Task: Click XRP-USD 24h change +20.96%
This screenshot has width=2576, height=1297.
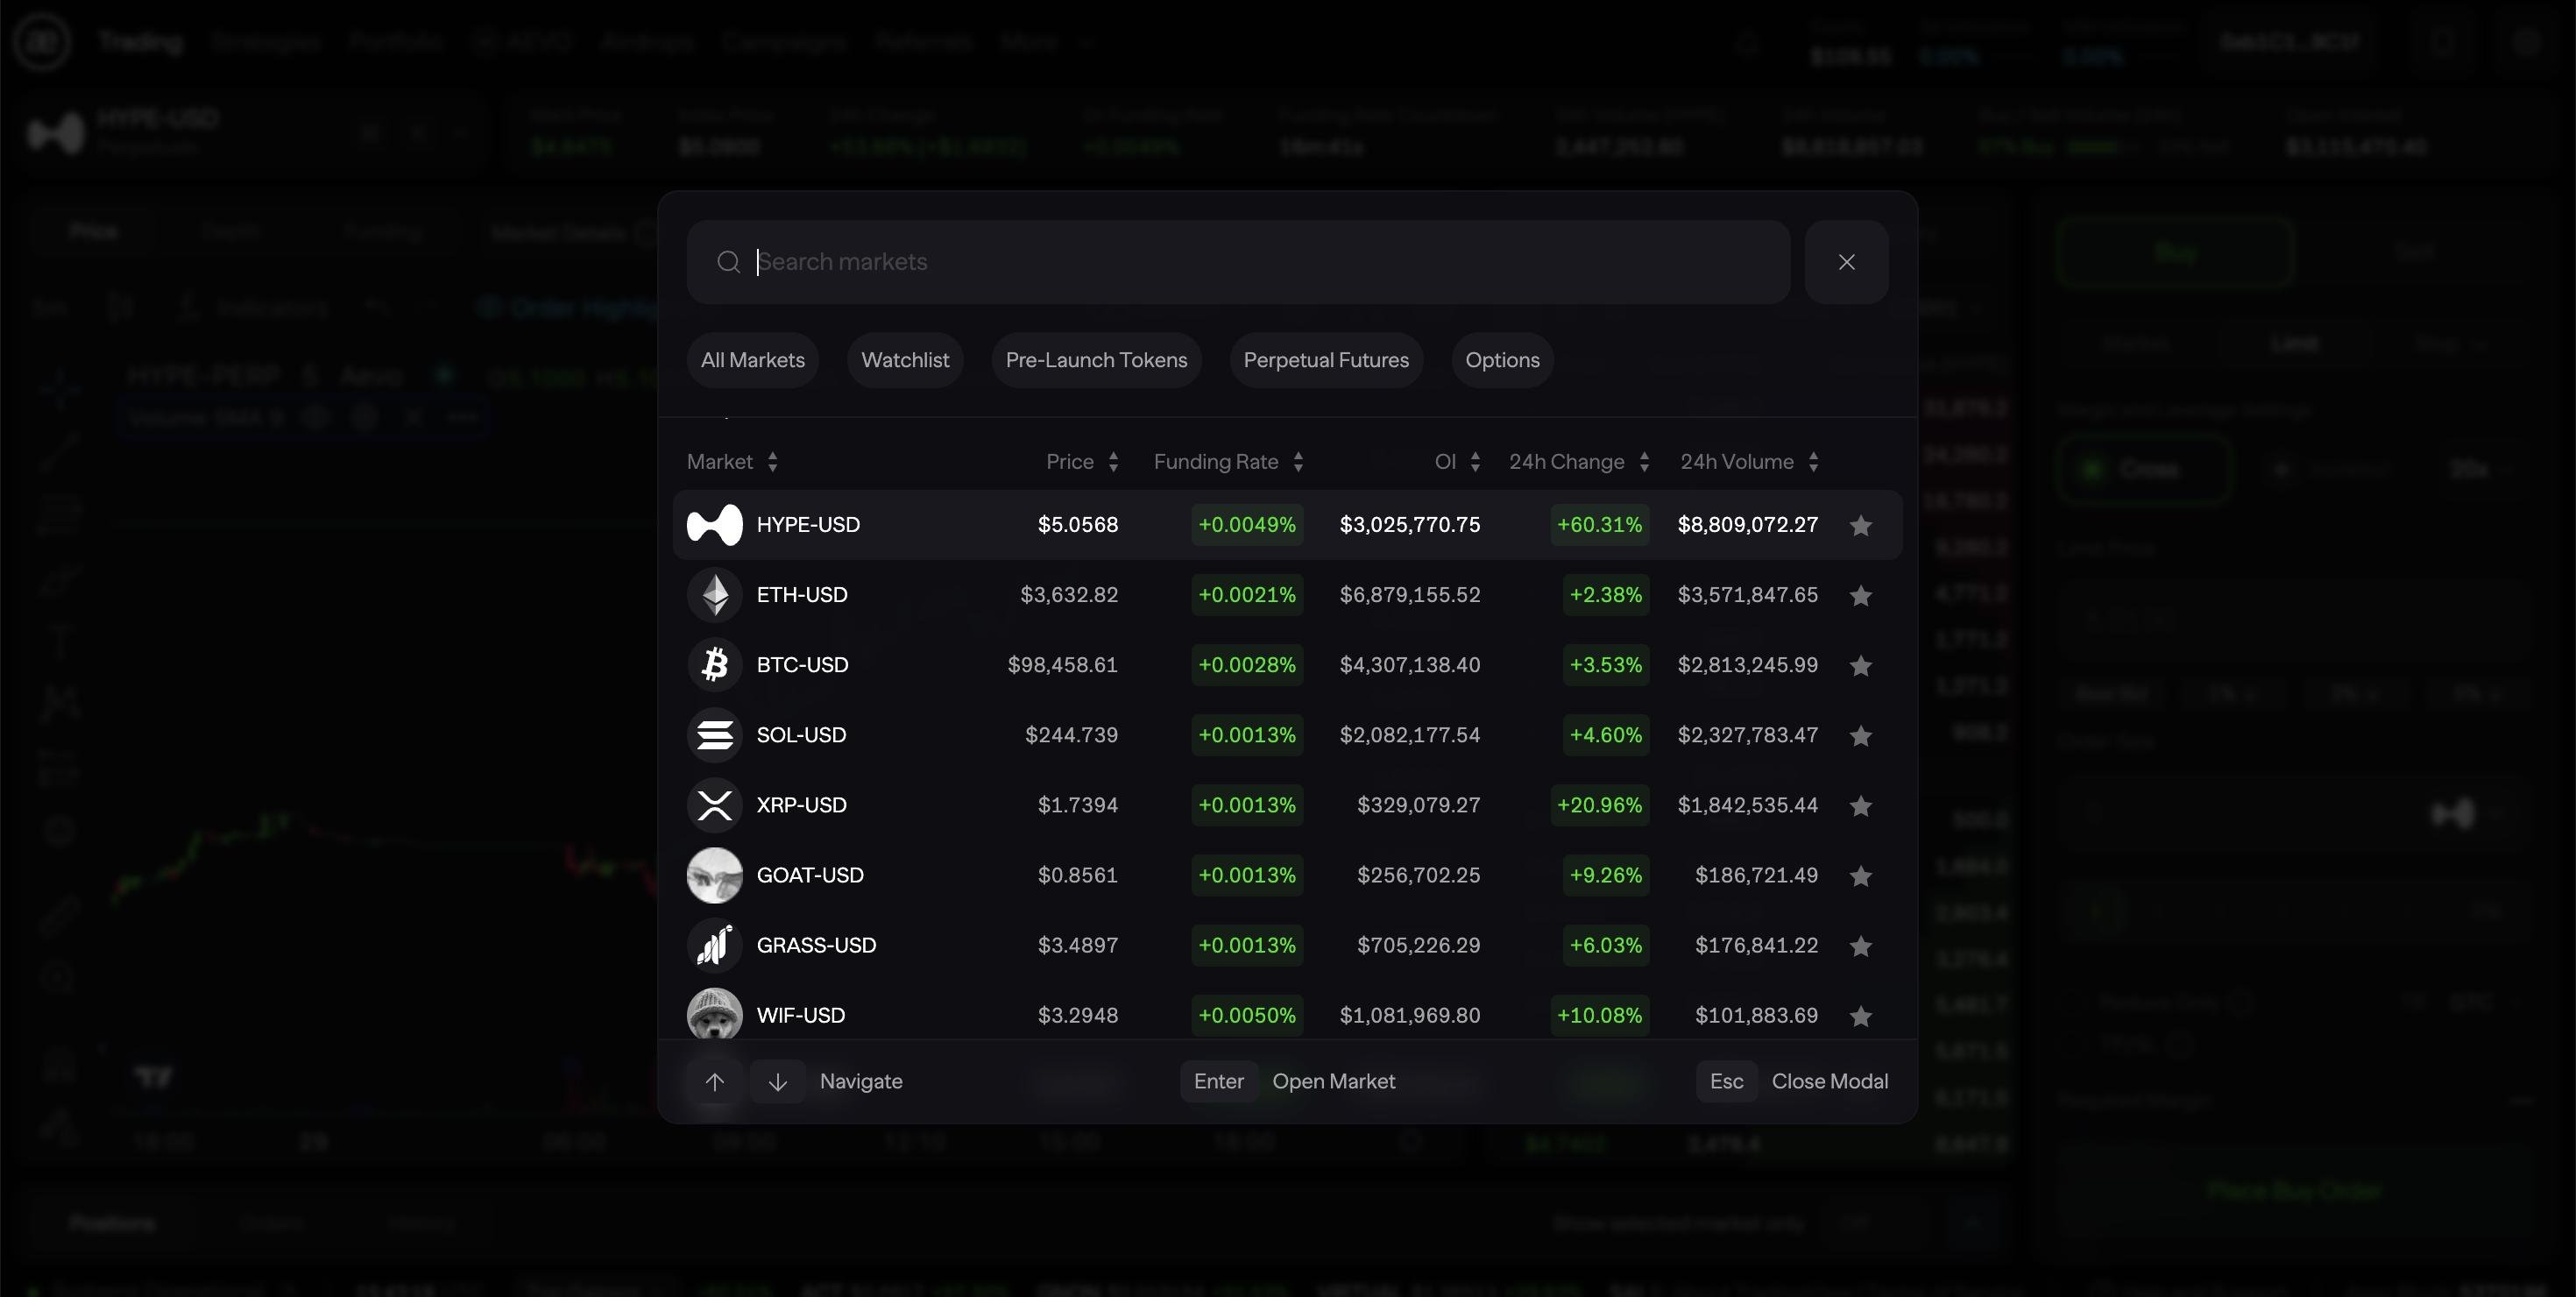Action: (1599, 805)
